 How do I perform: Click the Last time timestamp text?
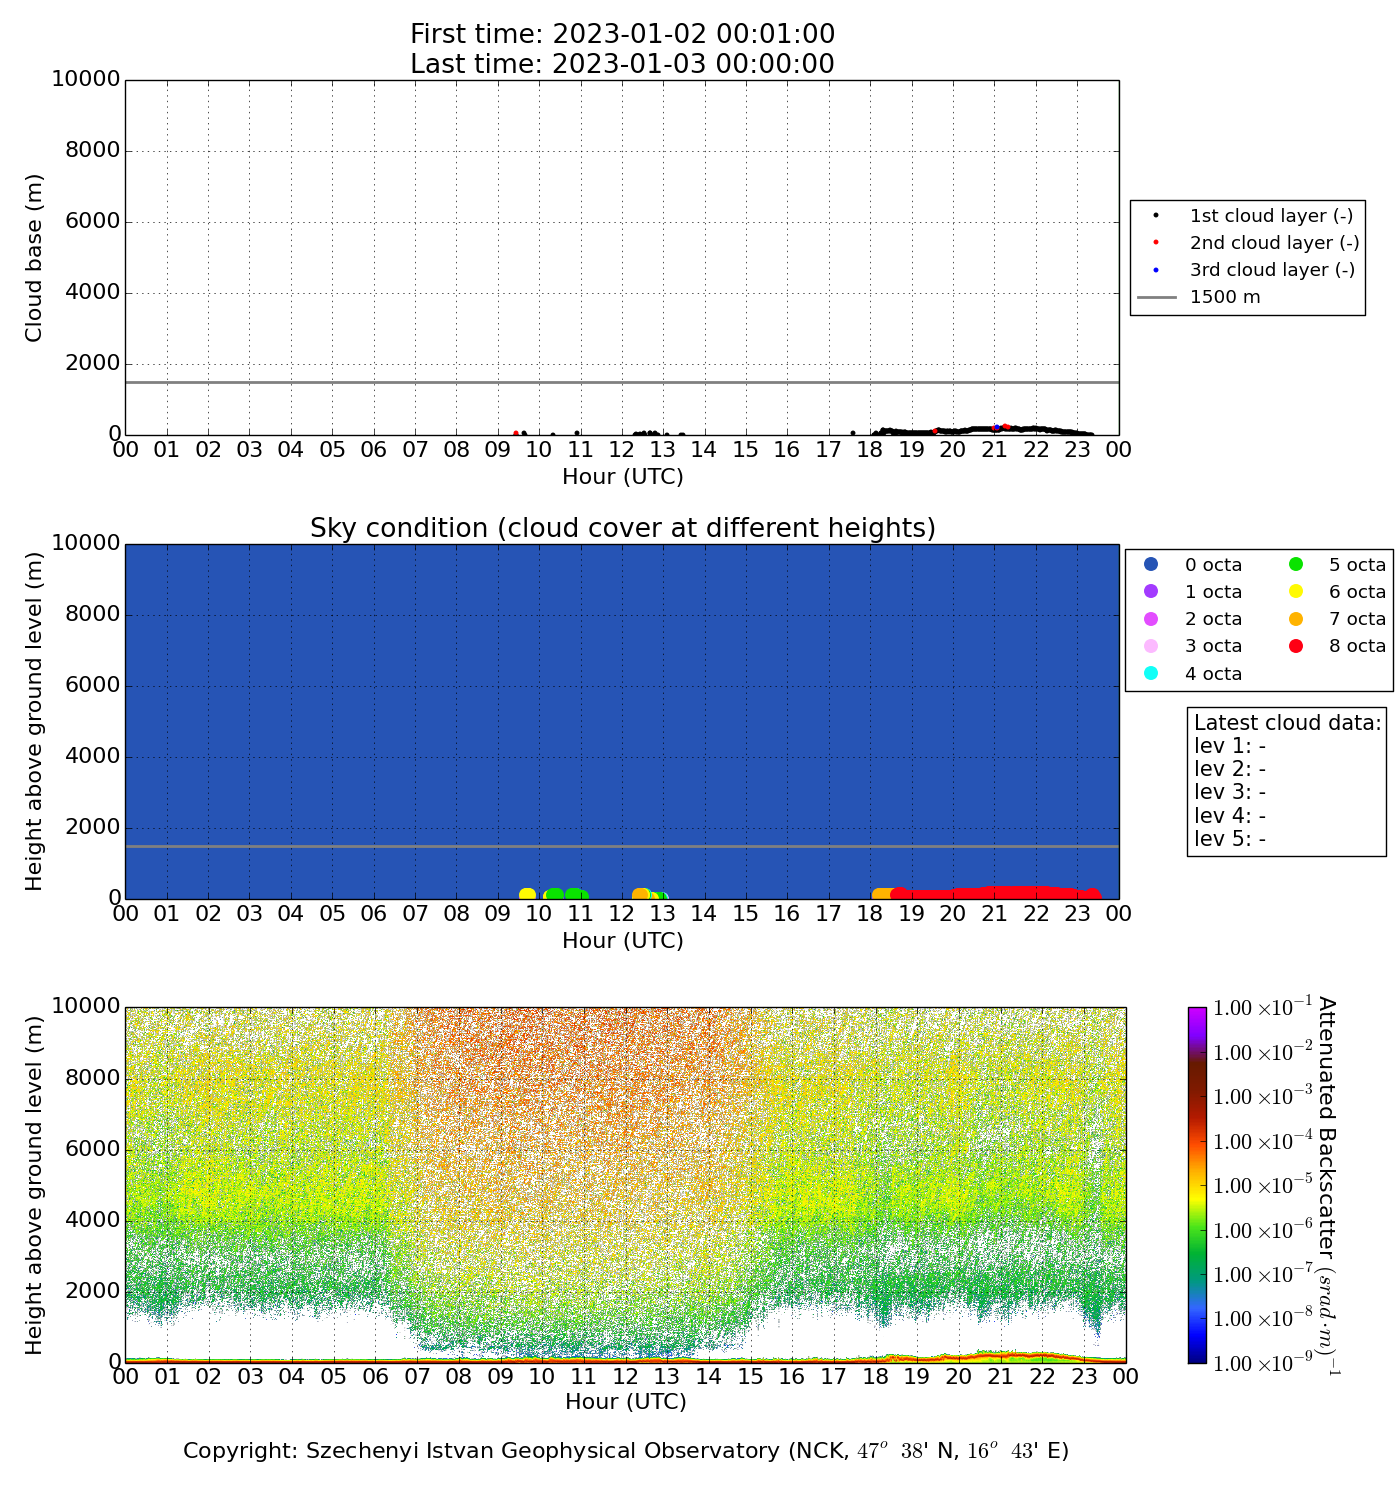coord(622,64)
